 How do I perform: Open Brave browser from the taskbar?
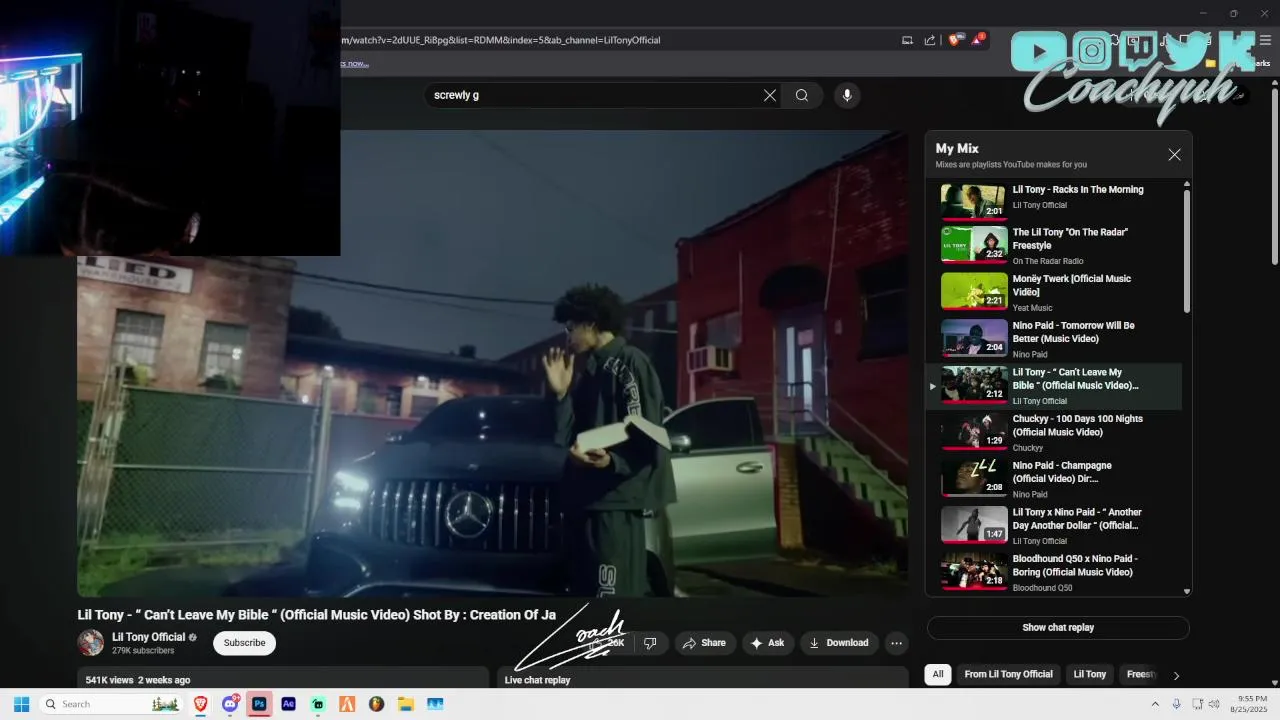(x=200, y=704)
